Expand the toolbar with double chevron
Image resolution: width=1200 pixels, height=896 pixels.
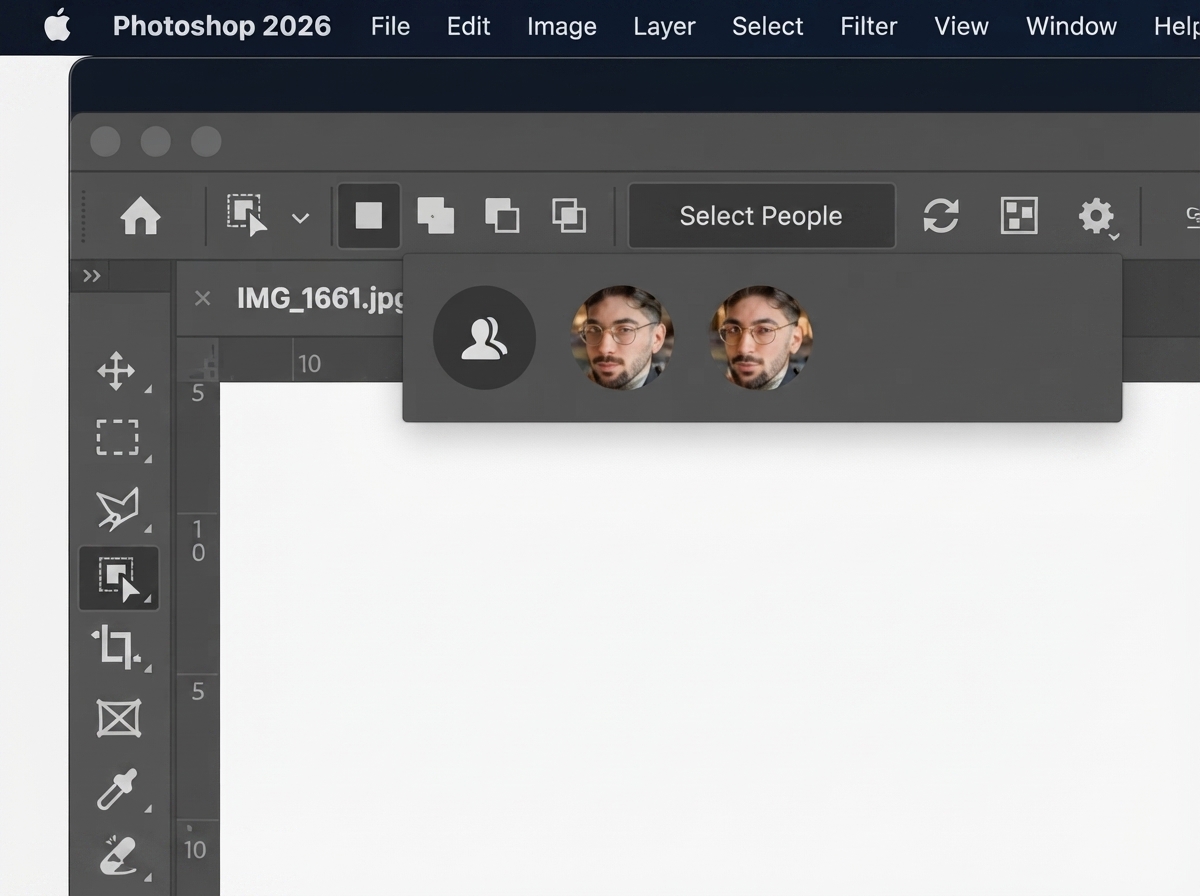92,276
